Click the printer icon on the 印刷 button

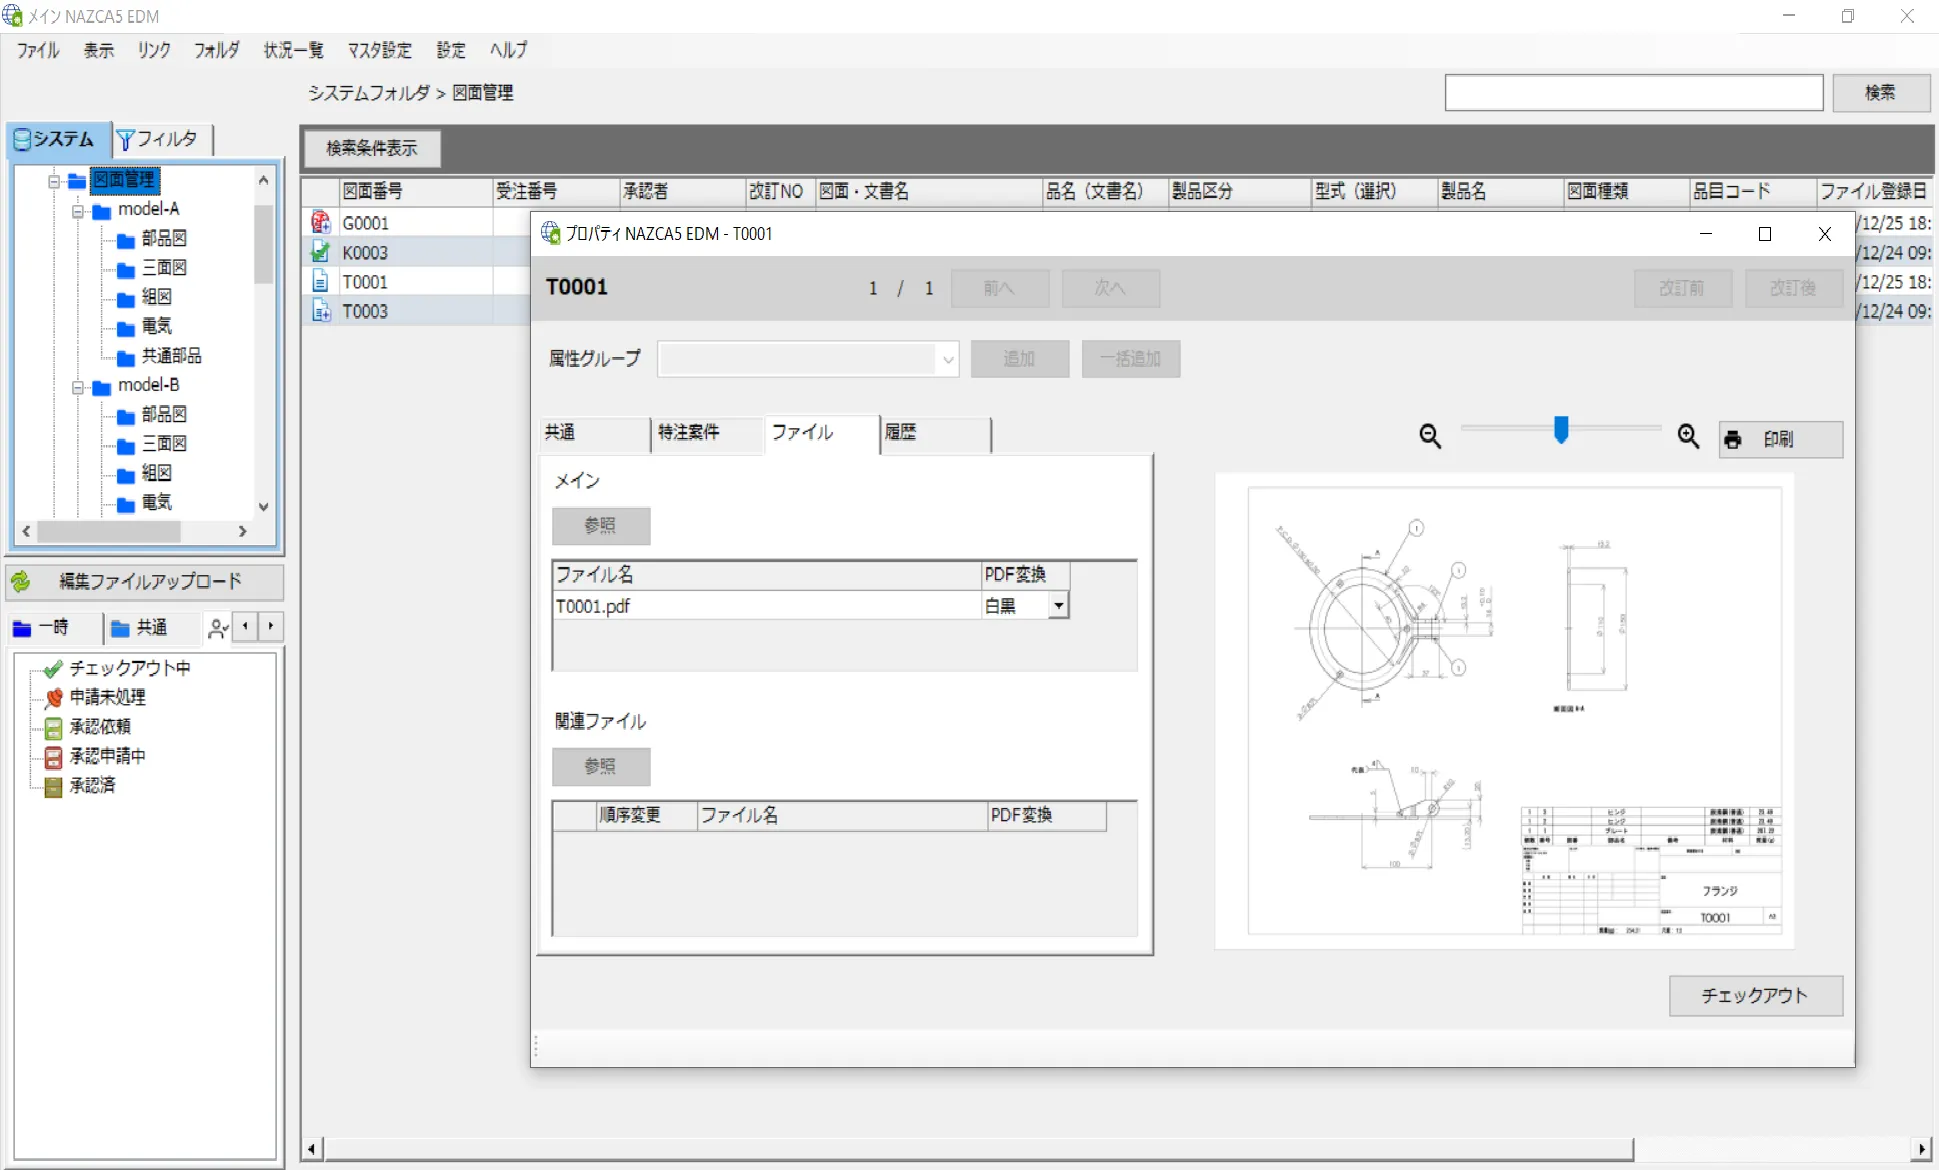[1733, 440]
